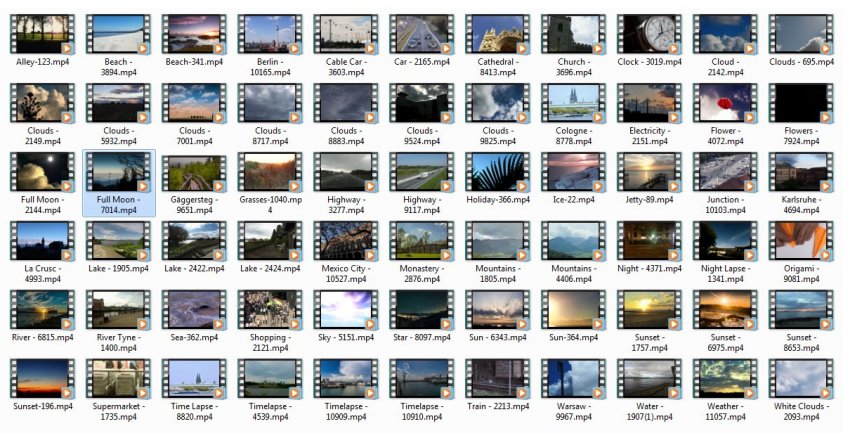Viewport: 850px width, 438px height.
Task: Click Flower - 4072.mp4 poppy video icon
Action: click(x=725, y=104)
